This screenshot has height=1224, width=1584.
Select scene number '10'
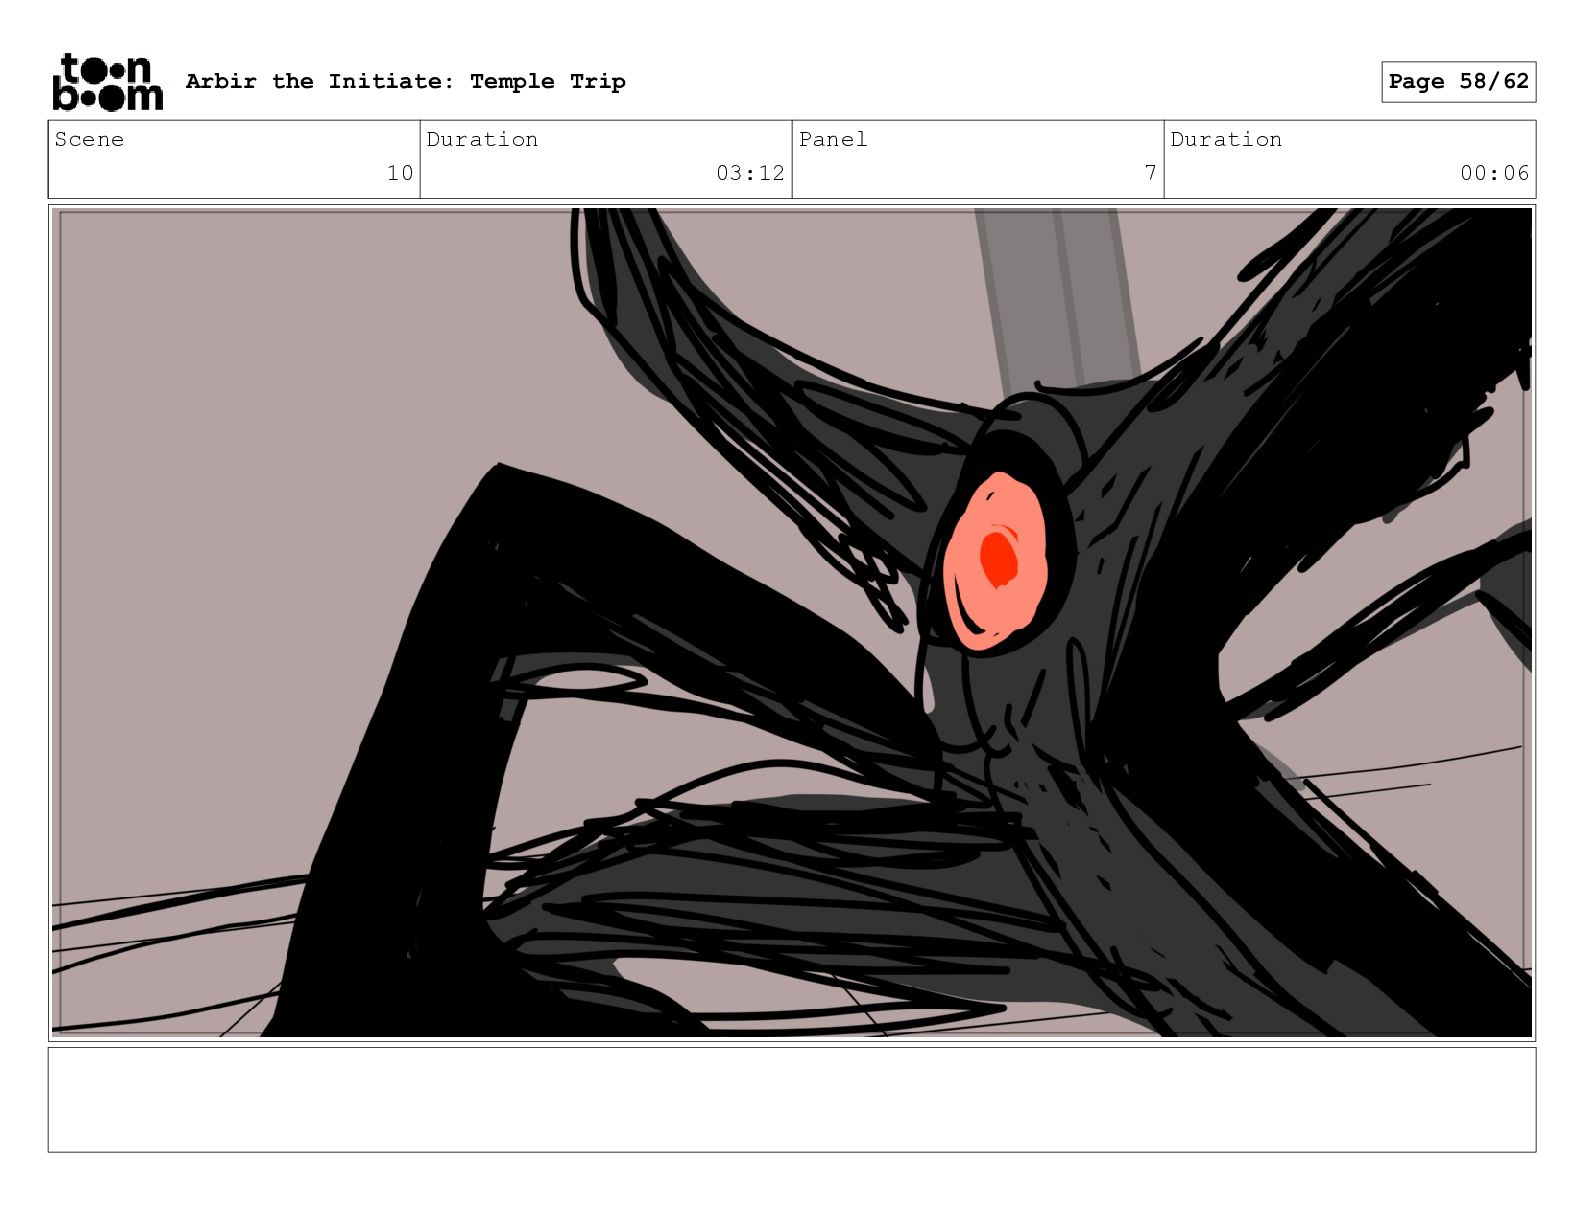tap(400, 173)
